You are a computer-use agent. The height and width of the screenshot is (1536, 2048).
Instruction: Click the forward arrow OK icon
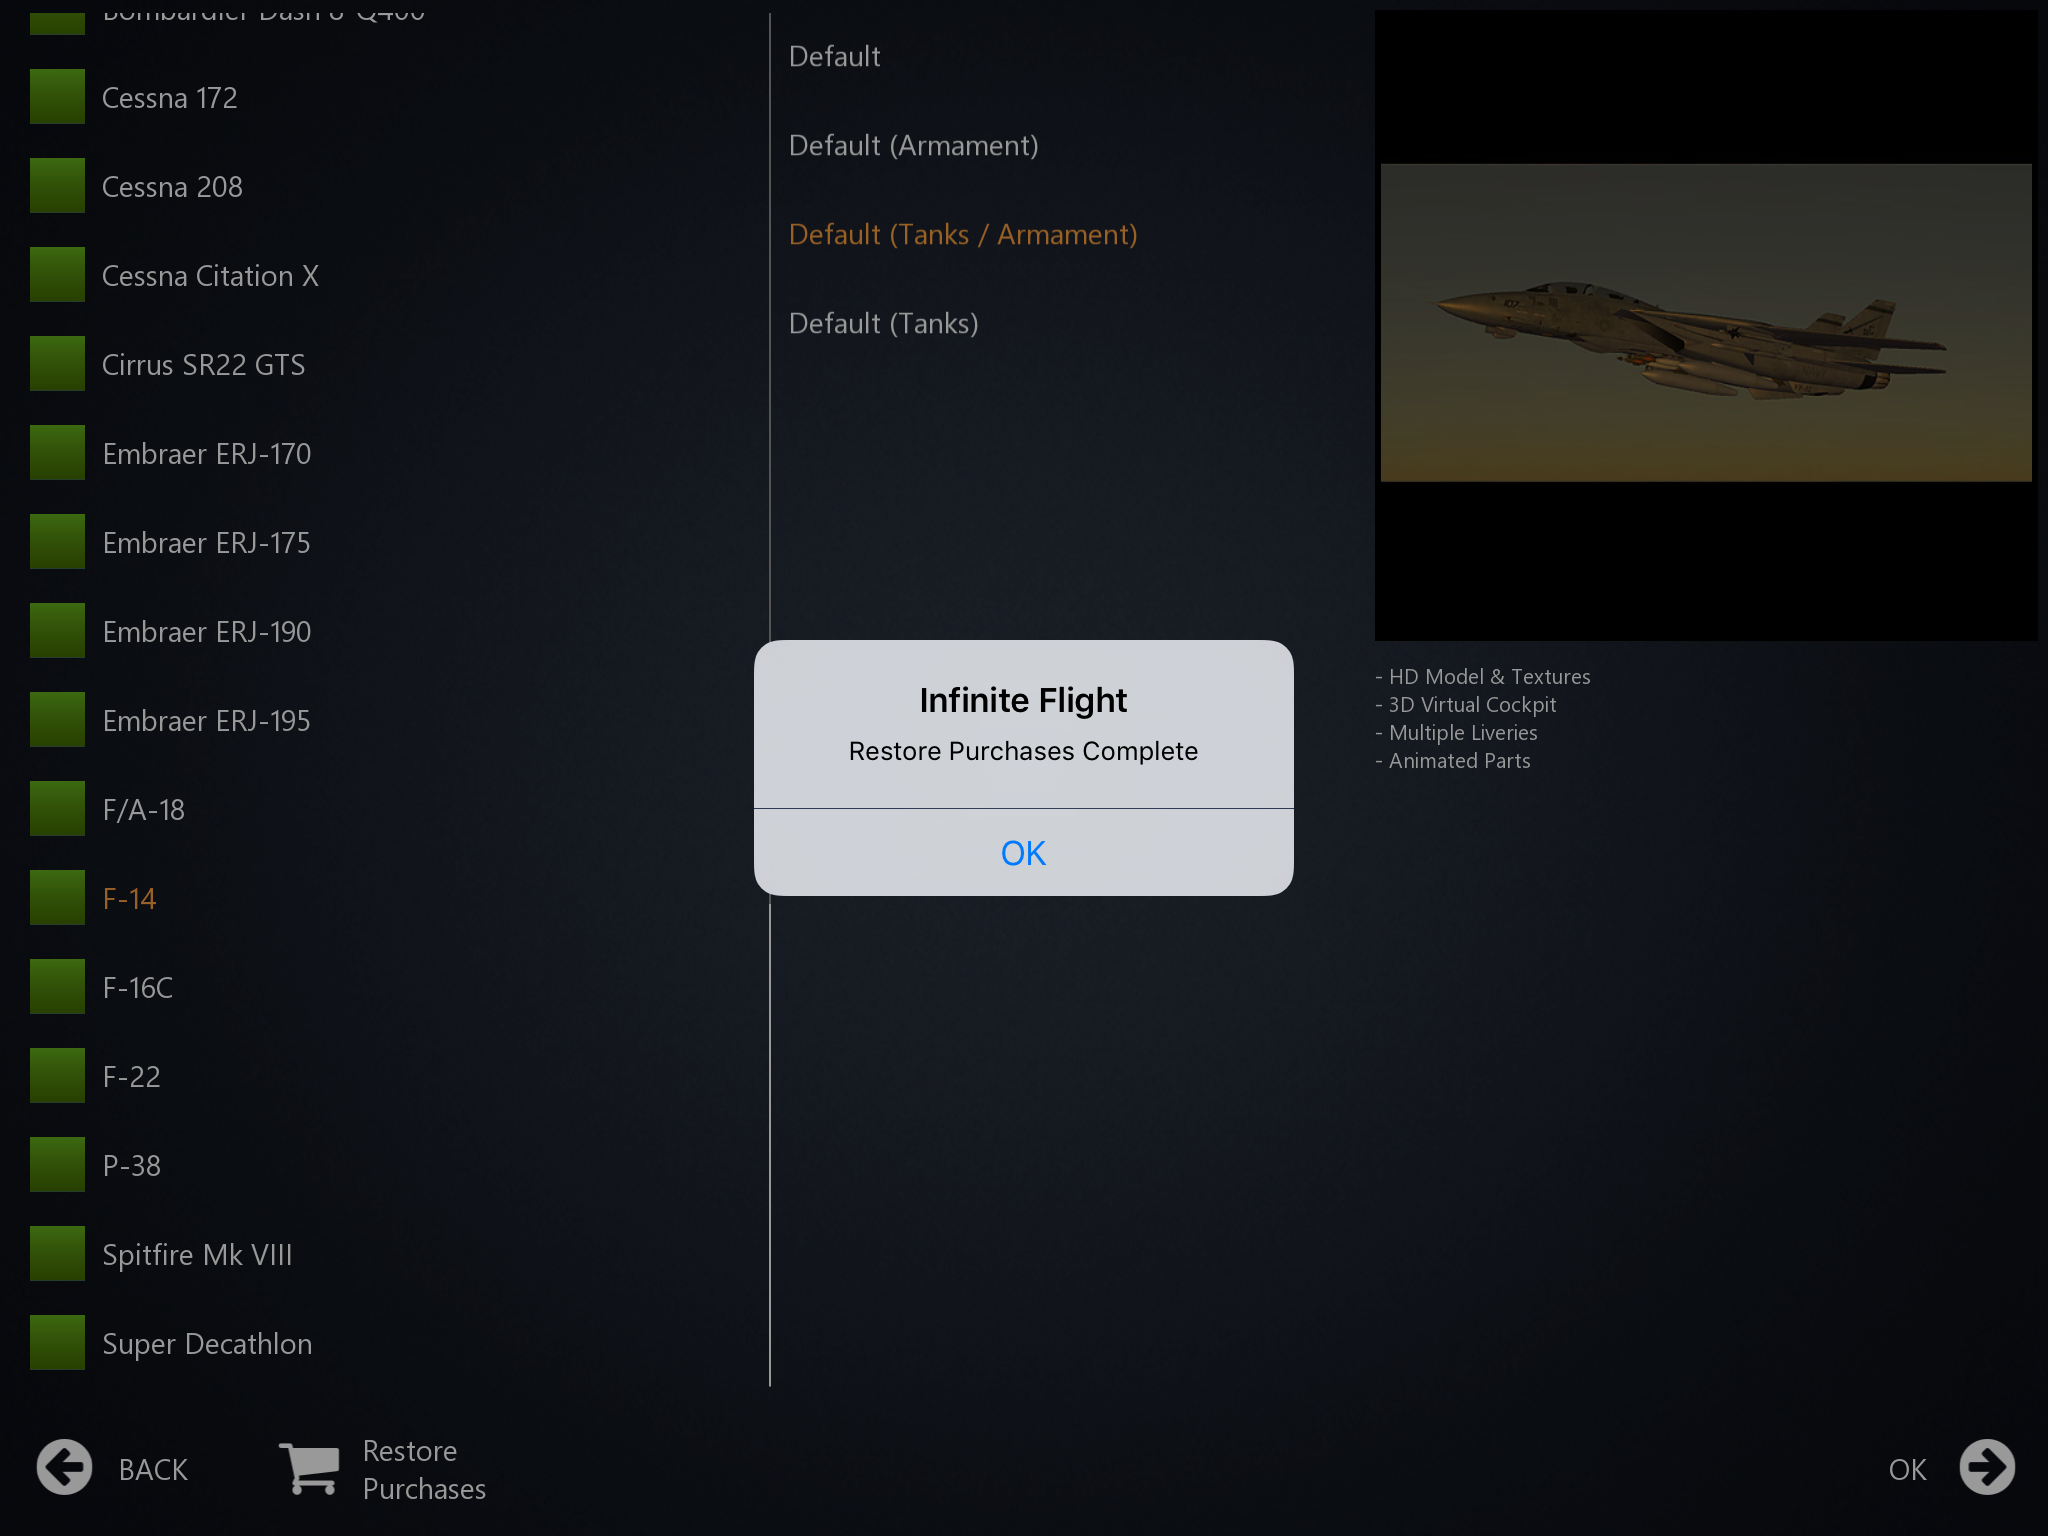pos(1986,1468)
